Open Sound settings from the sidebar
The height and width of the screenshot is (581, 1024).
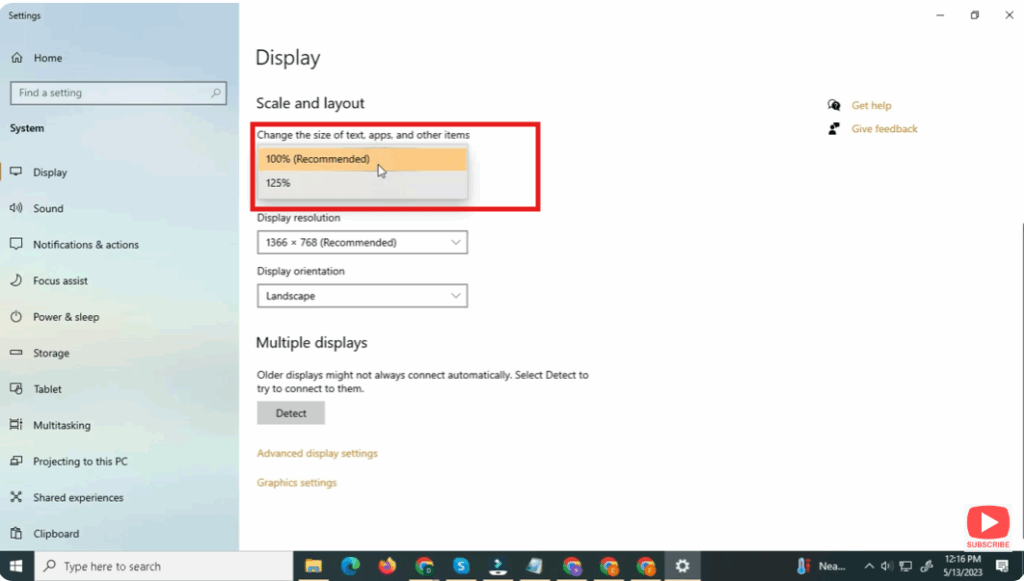(x=47, y=208)
